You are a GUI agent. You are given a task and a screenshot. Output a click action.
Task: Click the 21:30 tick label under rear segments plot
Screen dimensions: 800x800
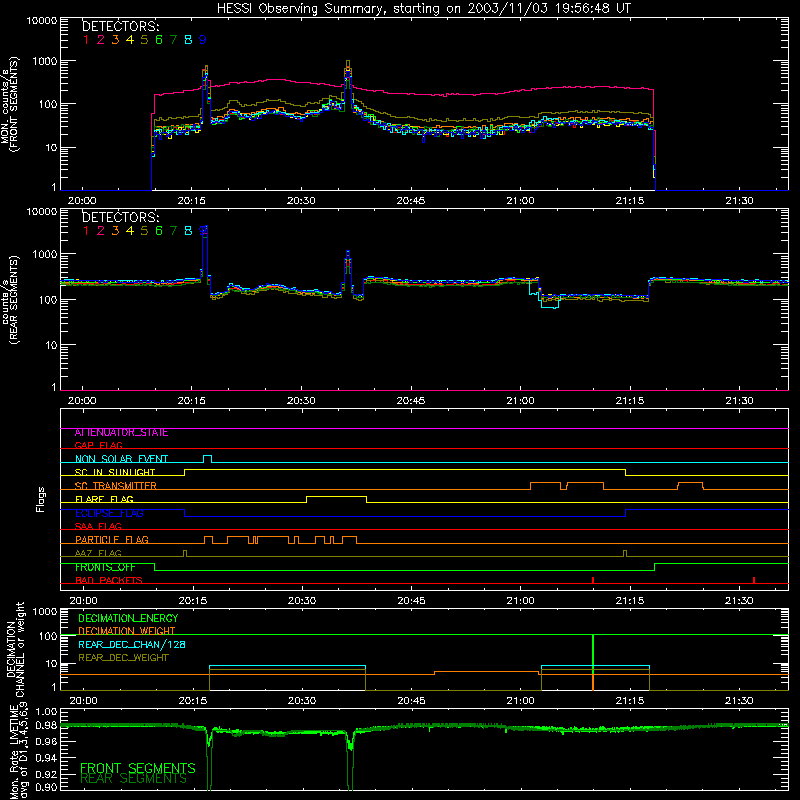pos(739,401)
